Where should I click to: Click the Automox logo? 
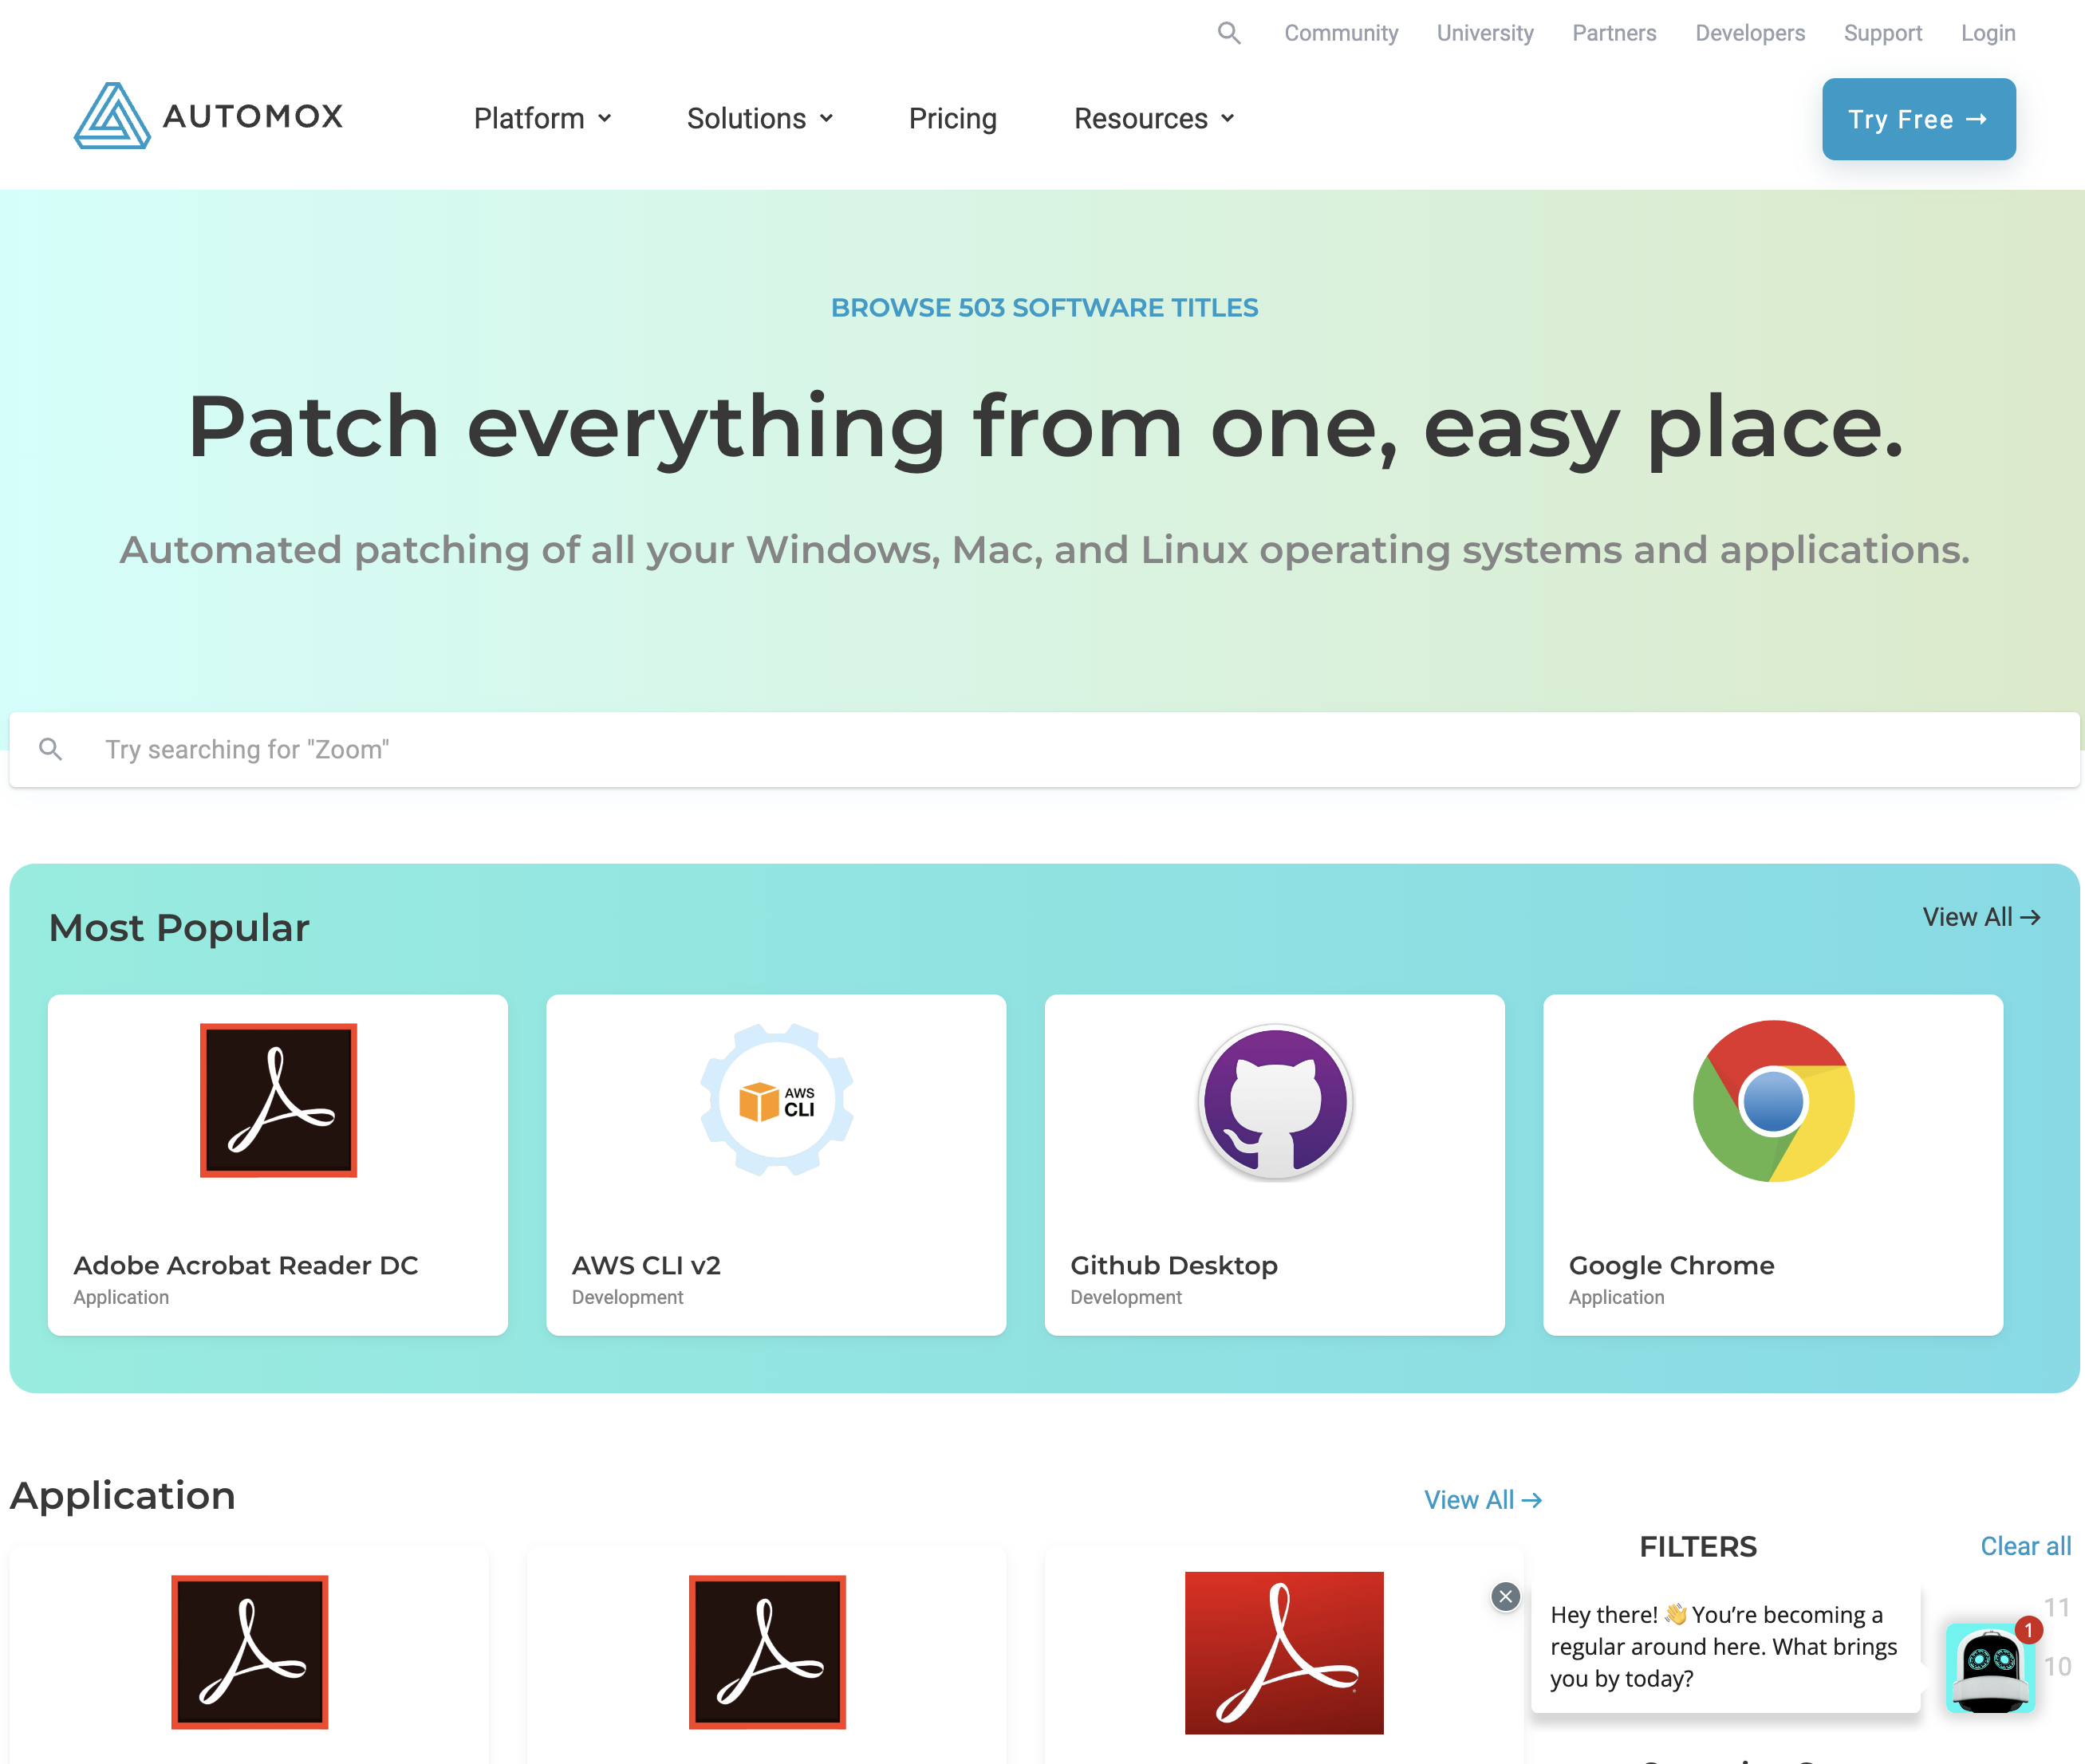pos(209,116)
